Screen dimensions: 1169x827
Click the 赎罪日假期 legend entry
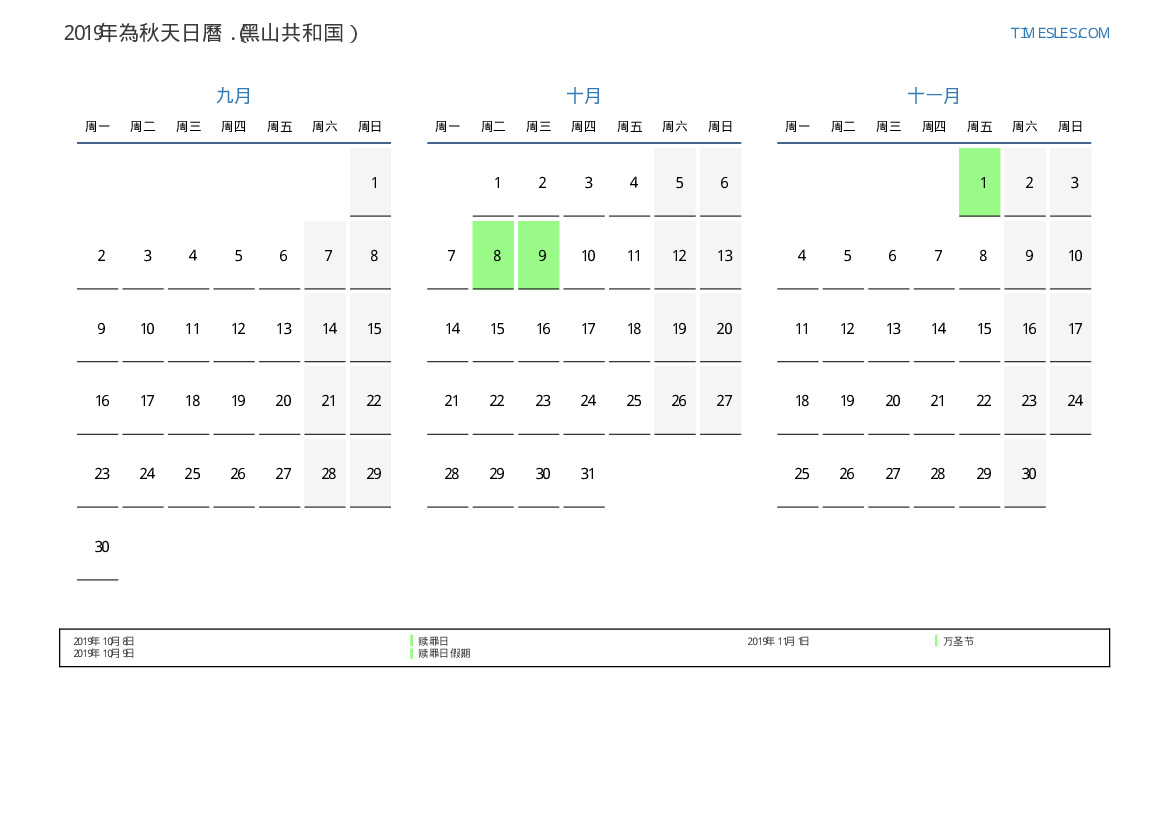pos(444,653)
